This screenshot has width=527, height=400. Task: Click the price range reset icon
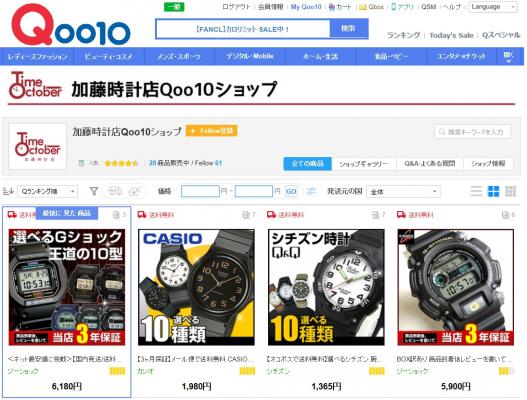point(311,191)
